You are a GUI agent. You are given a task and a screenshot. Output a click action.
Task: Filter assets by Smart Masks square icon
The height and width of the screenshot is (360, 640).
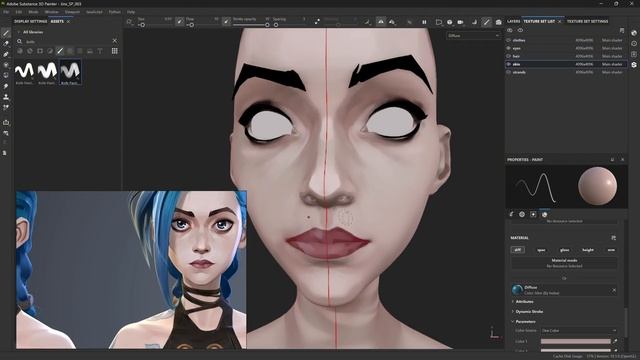[x=40, y=51]
